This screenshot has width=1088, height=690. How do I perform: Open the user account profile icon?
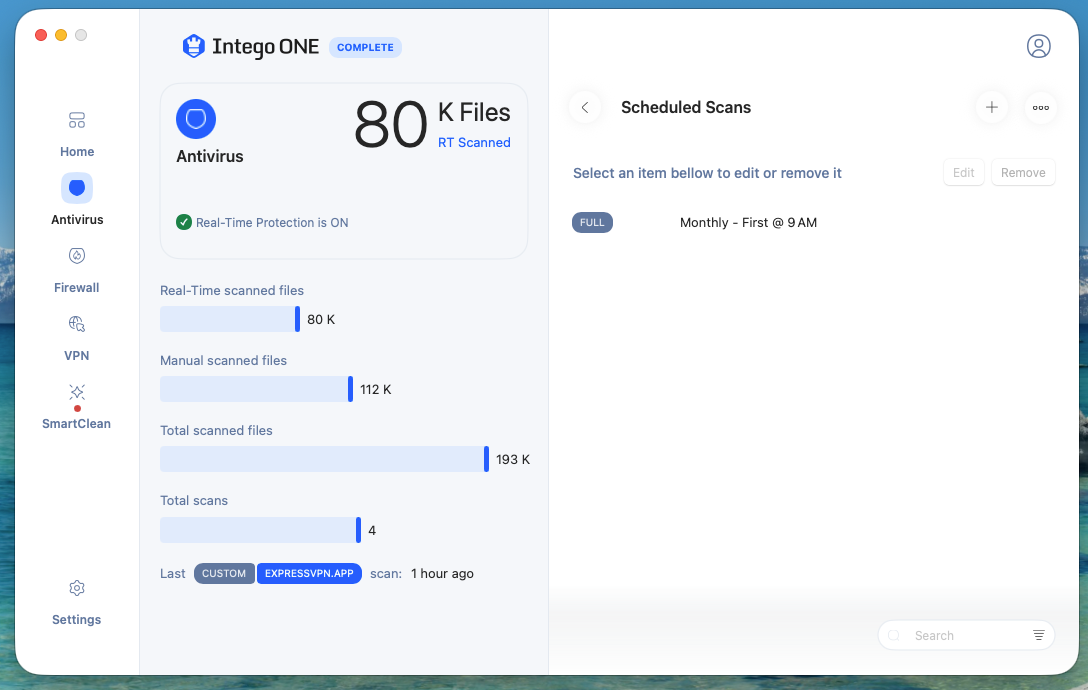click(x=1039, y=47)
